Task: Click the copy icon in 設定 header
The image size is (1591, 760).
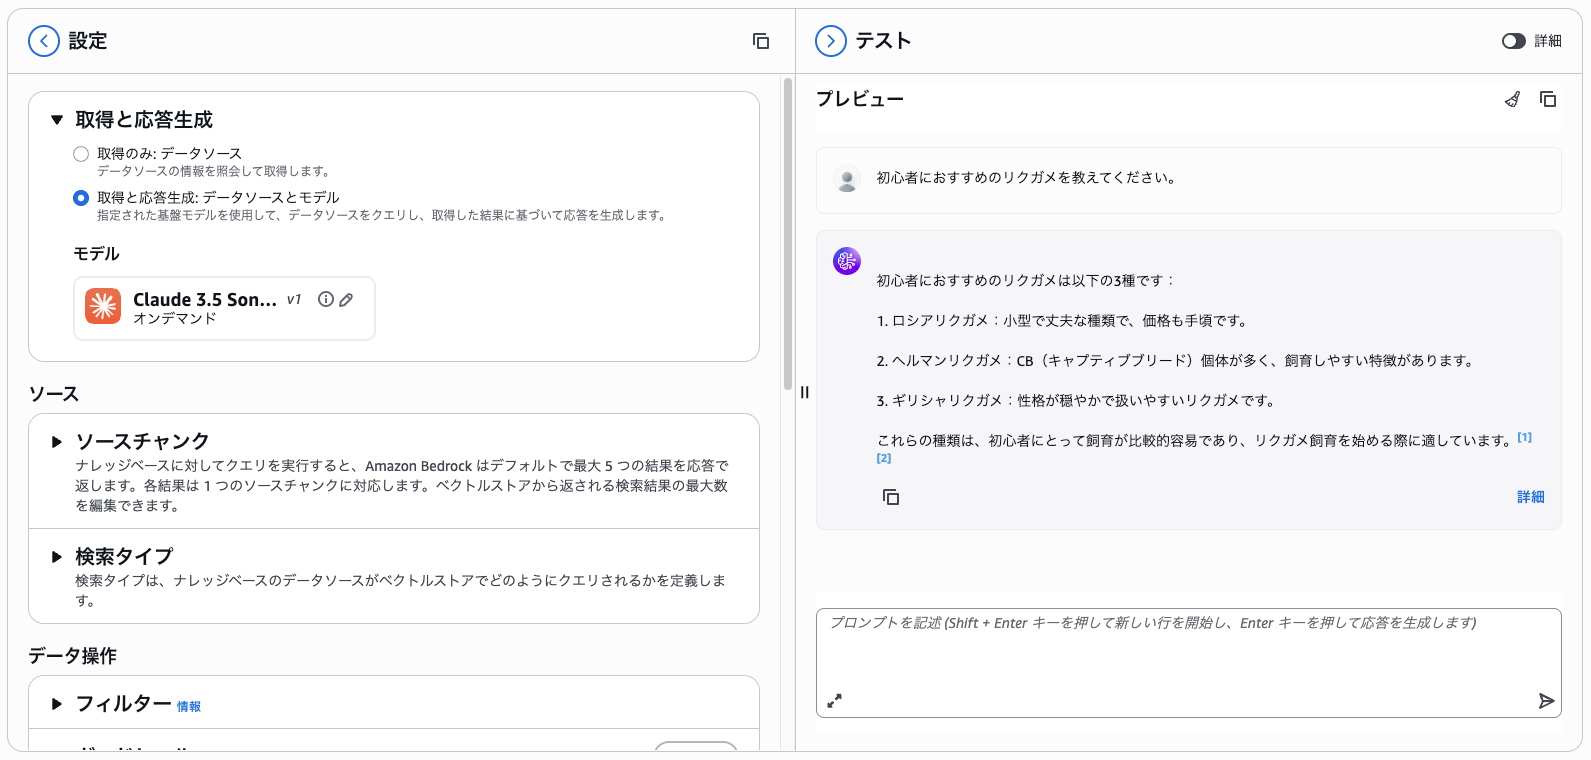Action: (761, 41)
